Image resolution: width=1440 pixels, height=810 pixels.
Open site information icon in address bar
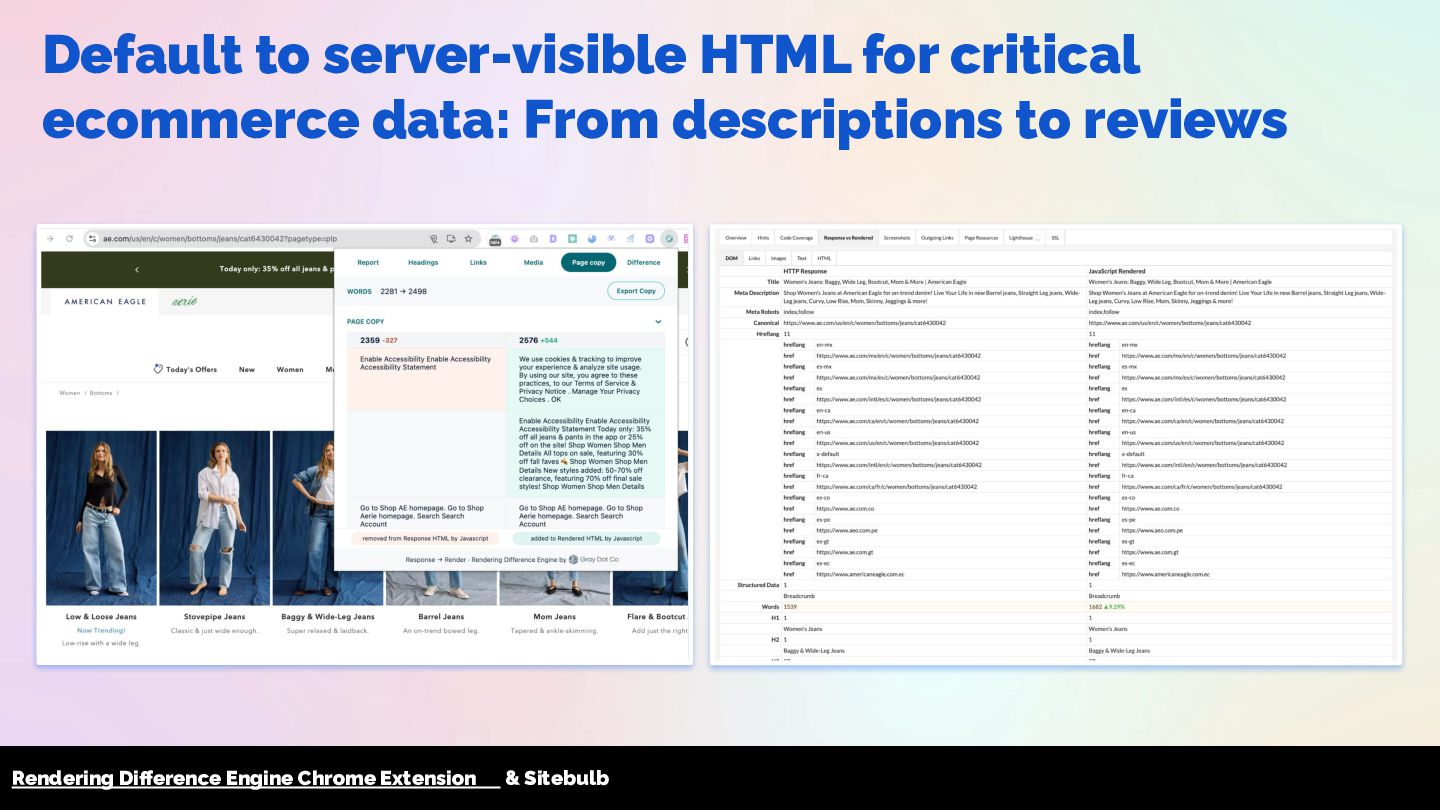click(x=92, y=239)
